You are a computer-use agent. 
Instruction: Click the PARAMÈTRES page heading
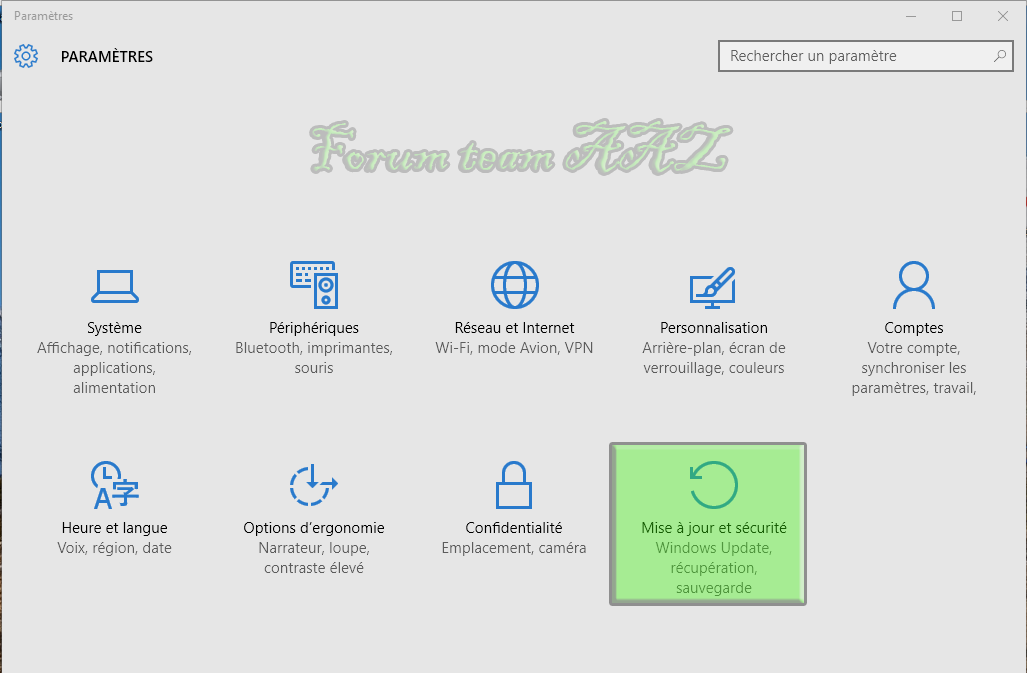tap(107, 57)
